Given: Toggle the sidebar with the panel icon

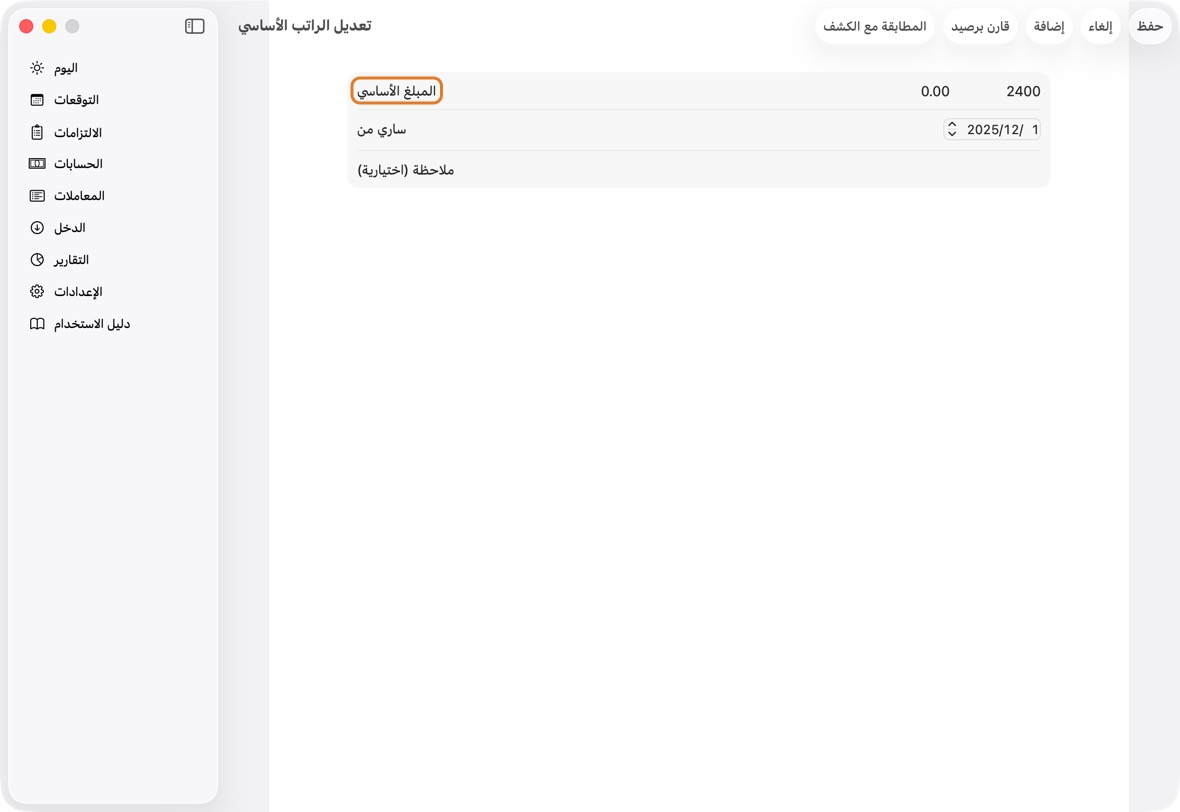Looking at the screenshot, I should 195,26.
